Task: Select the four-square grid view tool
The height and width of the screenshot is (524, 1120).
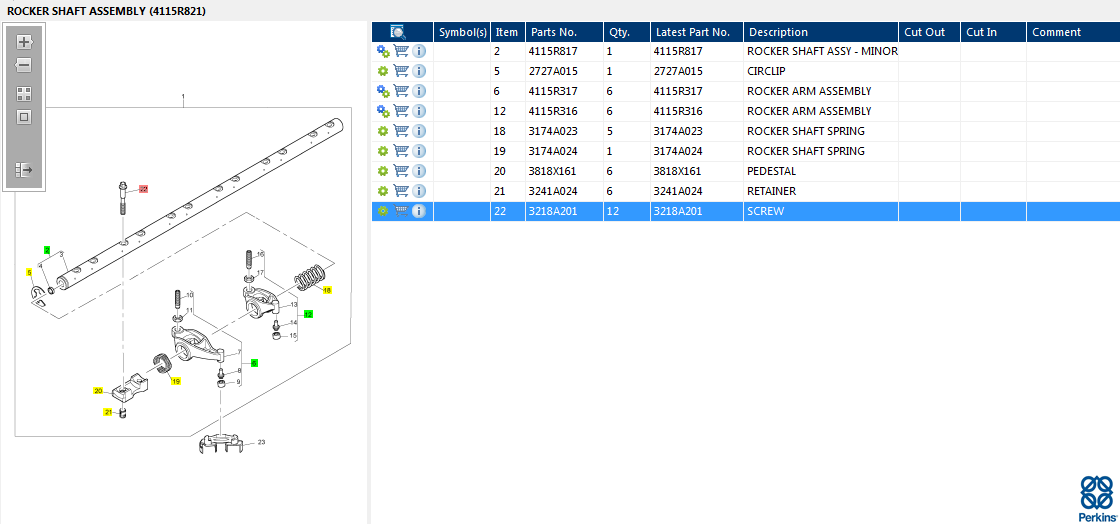Action: (24, 94)
